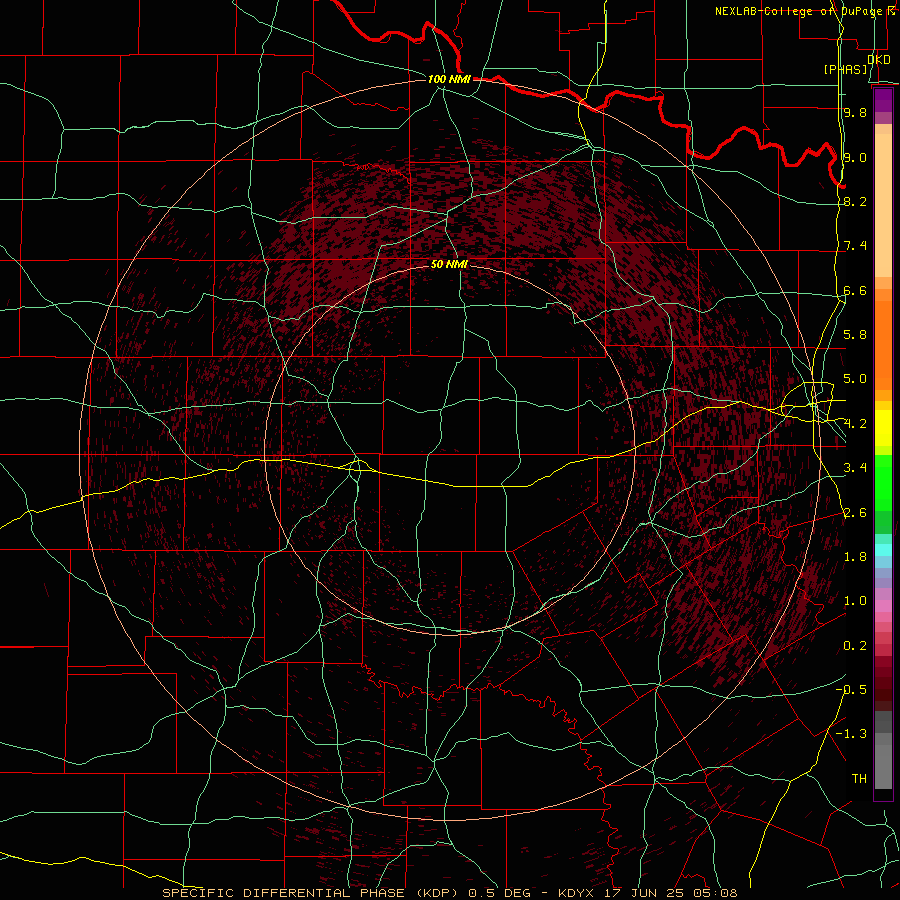Click the 7.4 scale value
Viewport: 900px width, 900px height.
[855, 246]
